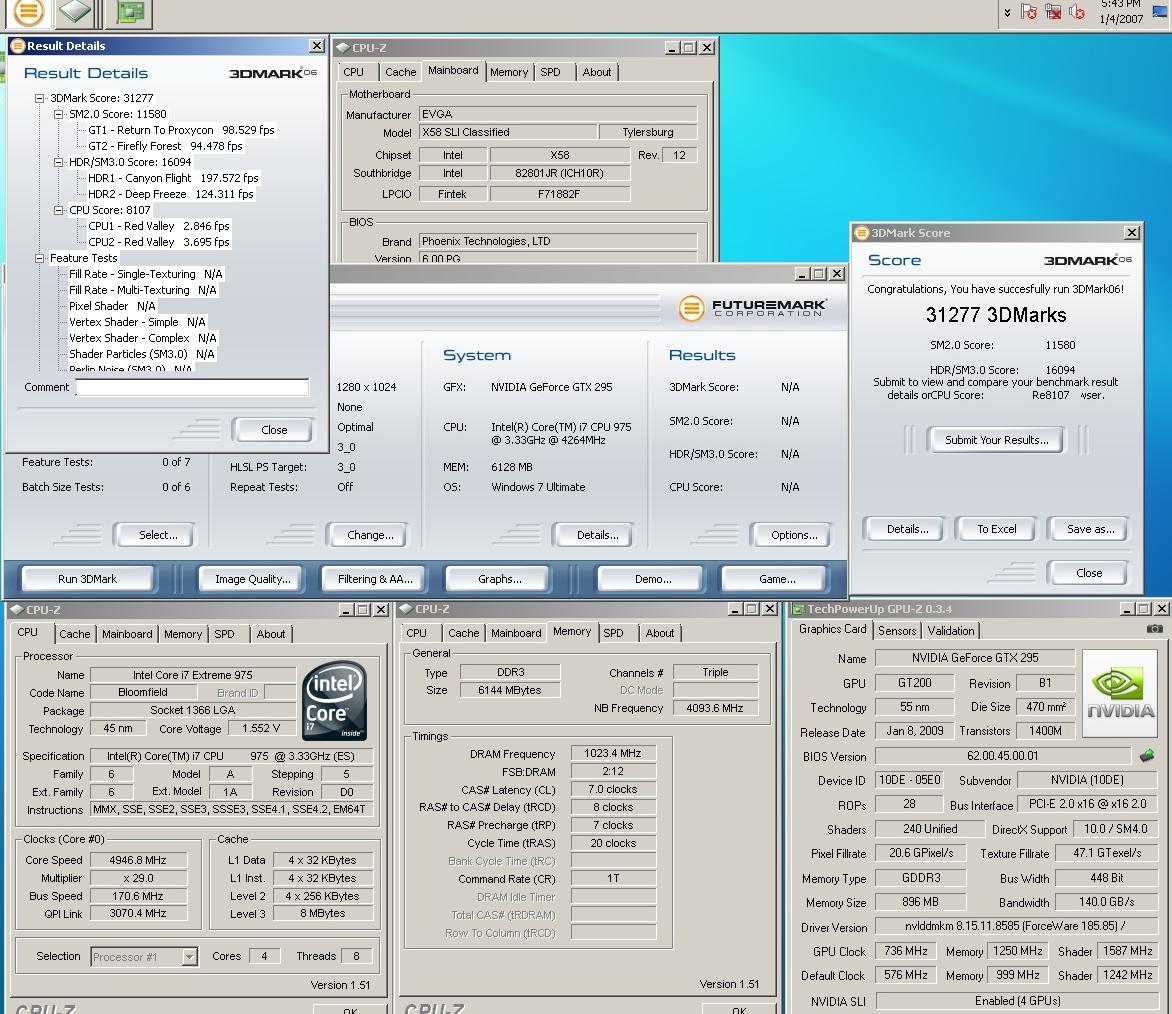This screenshot has width=1172, height=1014.
Task: Select HDR2 - Deep Freeze row
Action: point(170,194)
